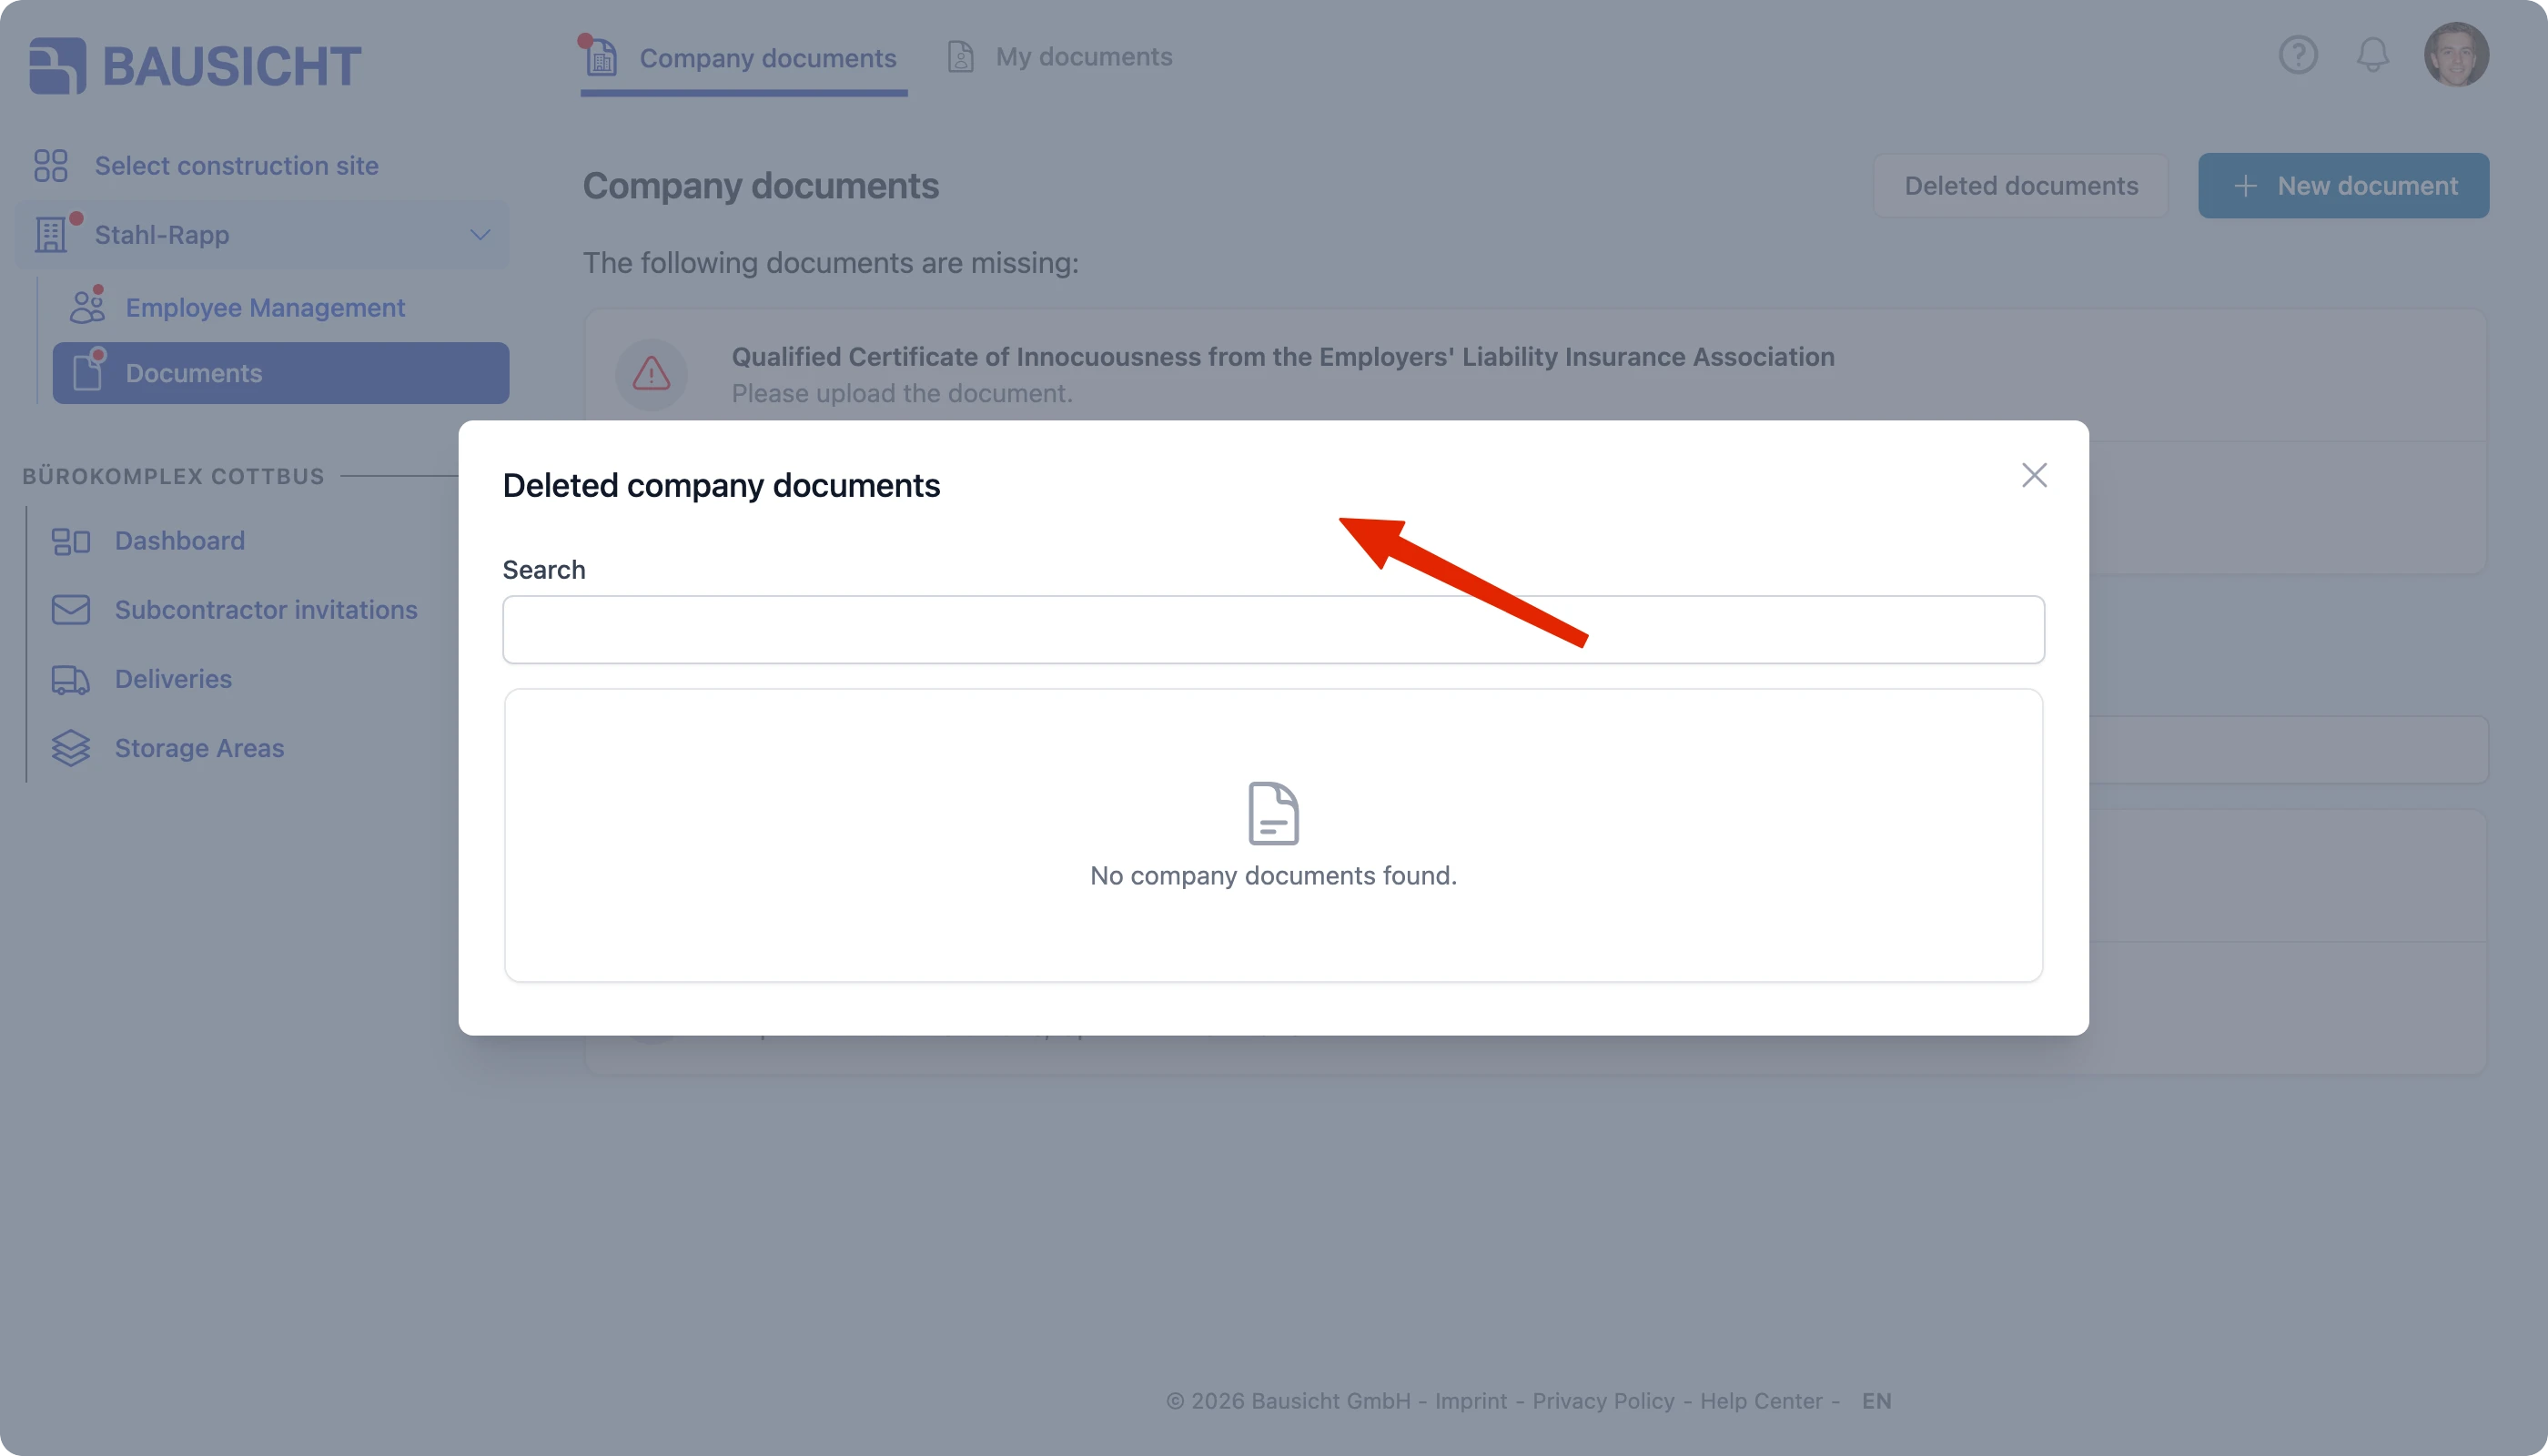Click the plus icon in New document
This screenshot has height=1456, width=2548.
2245,186
